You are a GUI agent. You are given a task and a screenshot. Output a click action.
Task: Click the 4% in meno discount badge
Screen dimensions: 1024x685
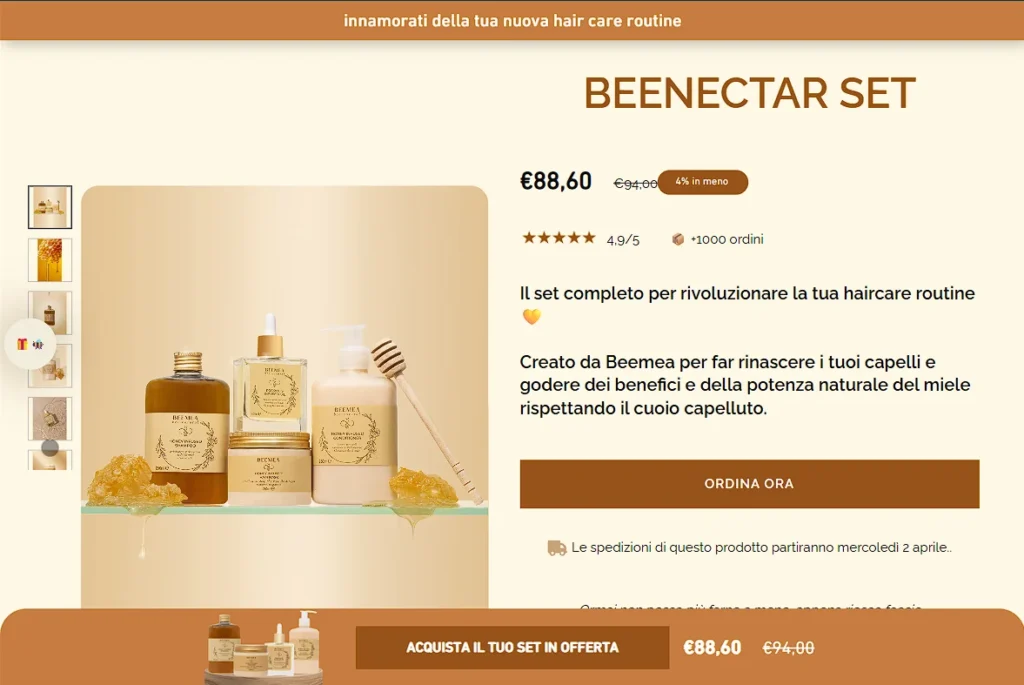point(702,182)
